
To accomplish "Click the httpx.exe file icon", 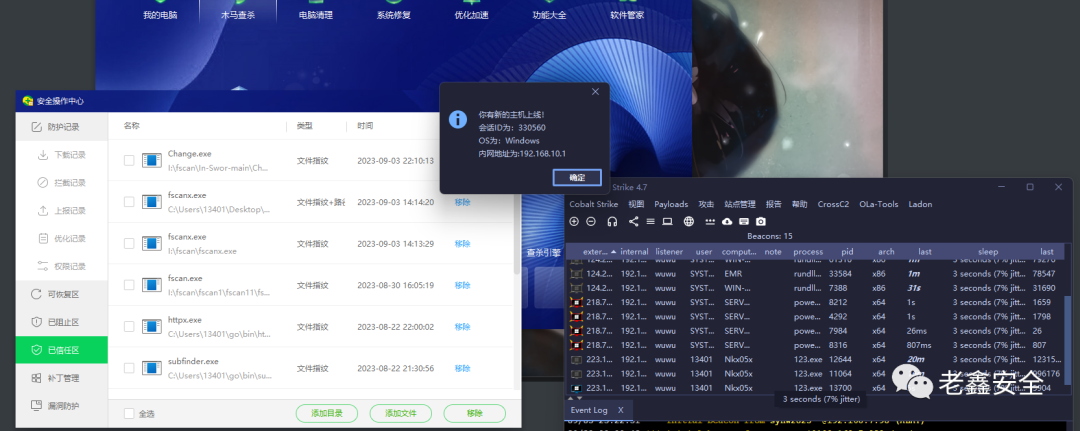I will click(x=152, y=326).
